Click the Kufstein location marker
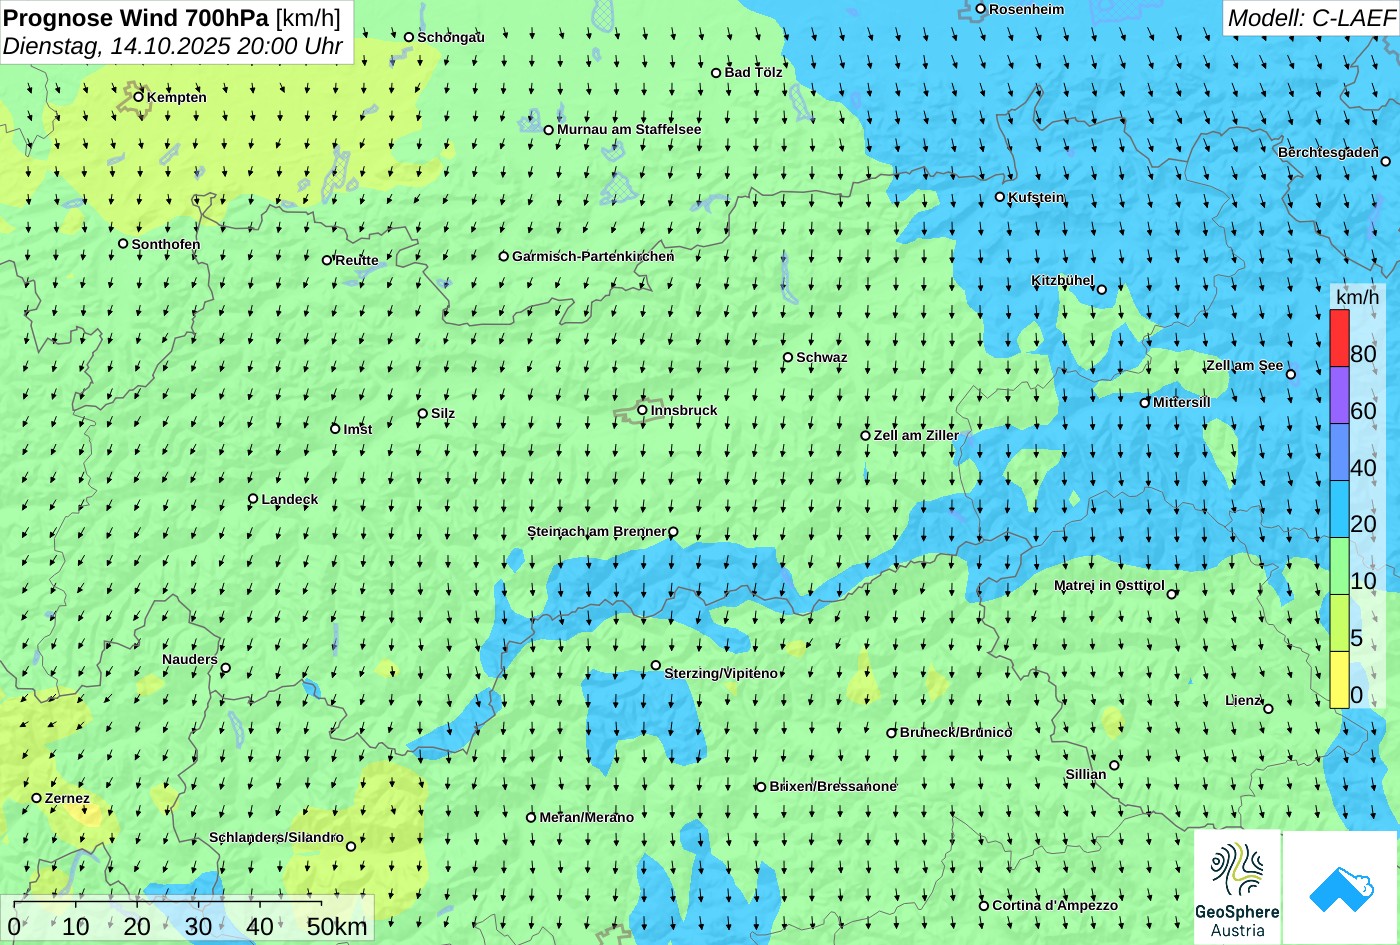Viewport: 1400px width, 945px height. pyautogui.click(x=1000, y=197)
